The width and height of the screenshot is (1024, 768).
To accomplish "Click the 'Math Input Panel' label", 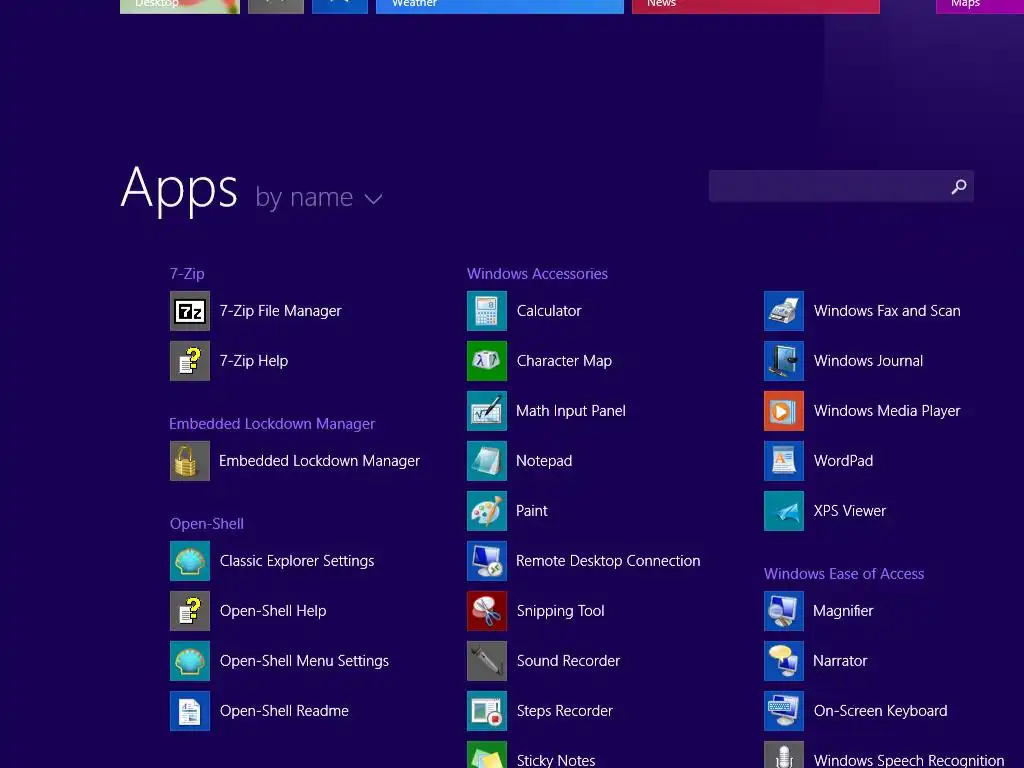I will [571, 411].
